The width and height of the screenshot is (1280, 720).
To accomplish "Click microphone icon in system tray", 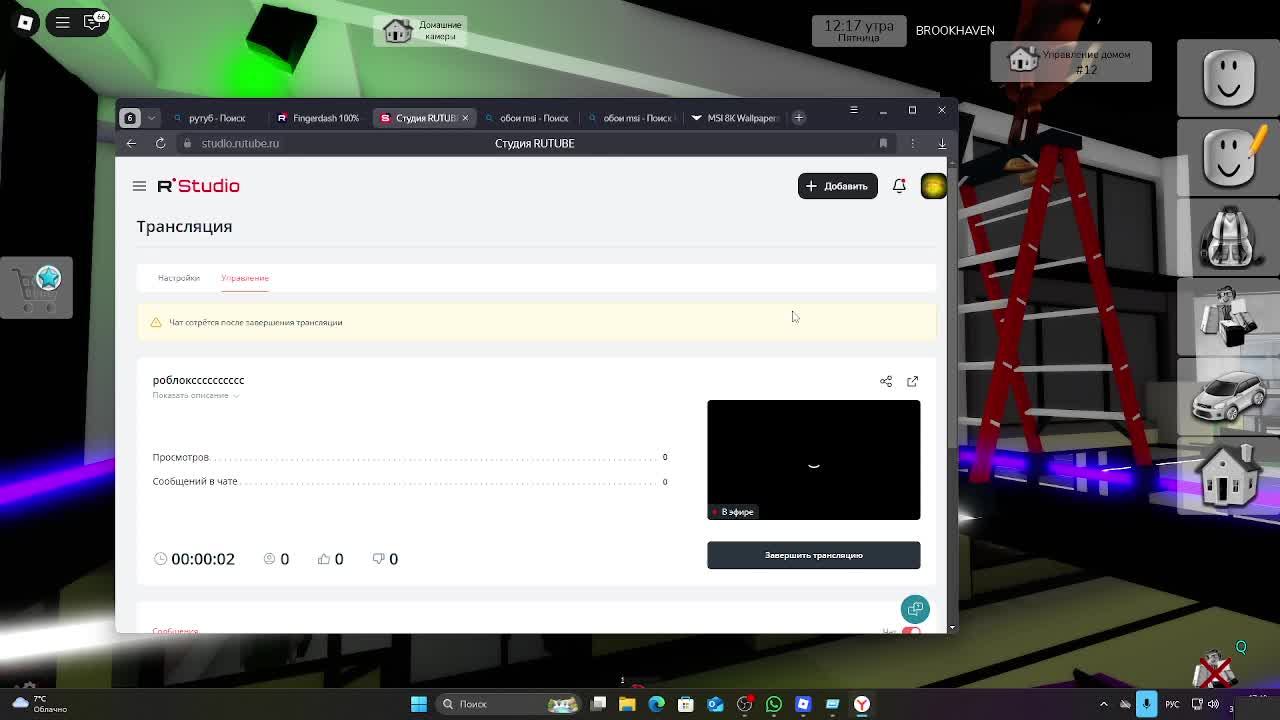I will [1146, 704].
